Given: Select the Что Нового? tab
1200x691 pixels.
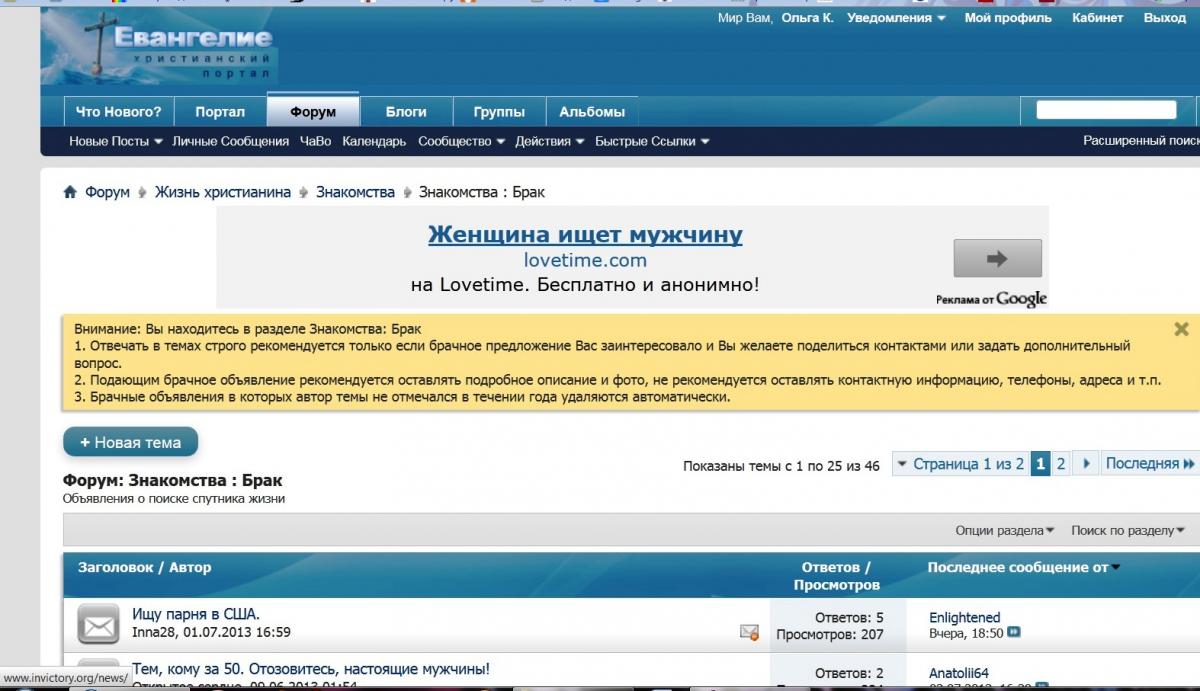Looking at the screenshot, I should pos(118,112).
